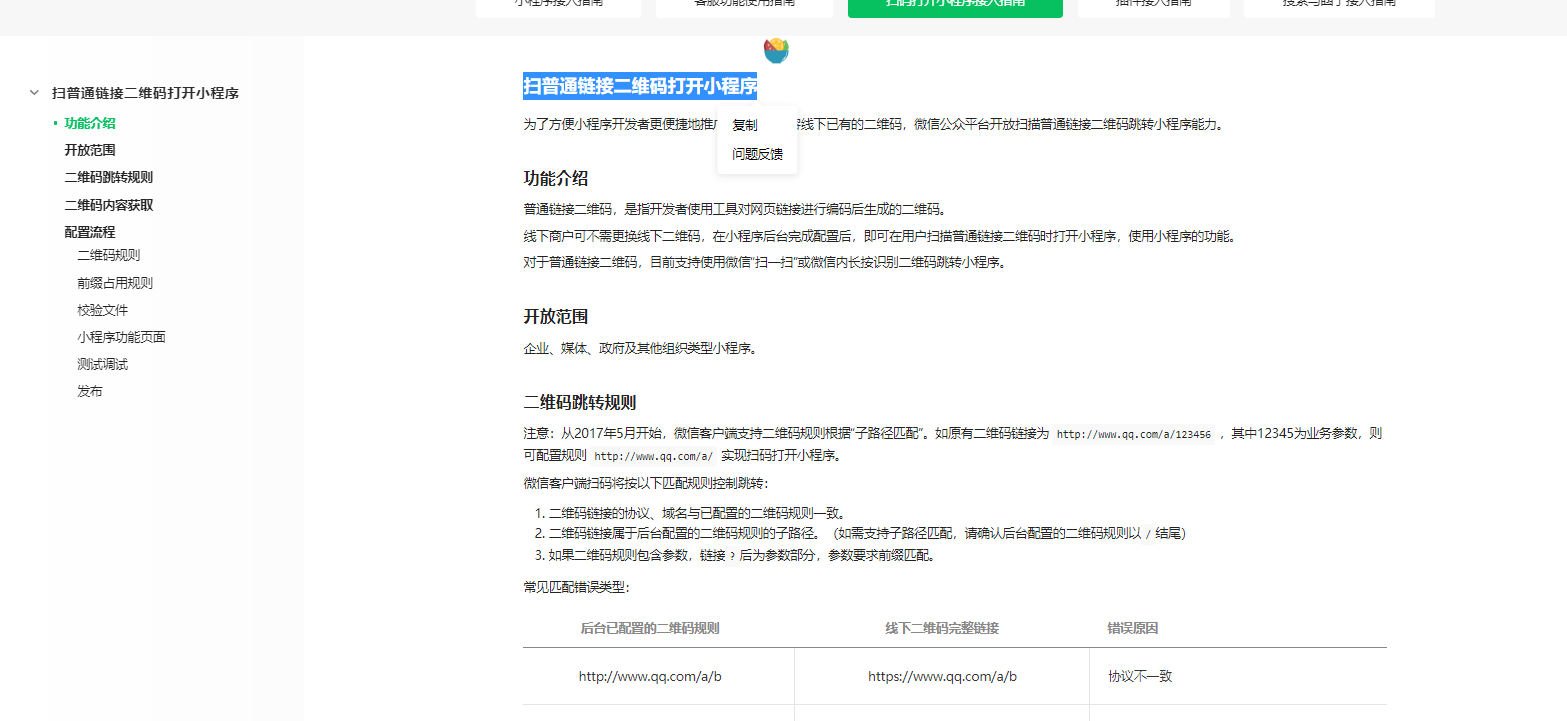Click the highlighted page title 扫普通链接二维码打开小程序
1567x721 pixels.
coord(640,86)
